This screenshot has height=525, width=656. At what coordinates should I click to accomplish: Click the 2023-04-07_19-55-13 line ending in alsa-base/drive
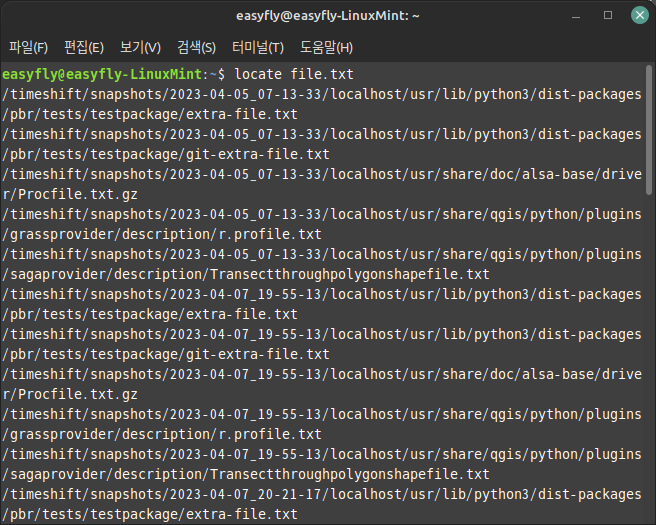[x=322, y=374]
